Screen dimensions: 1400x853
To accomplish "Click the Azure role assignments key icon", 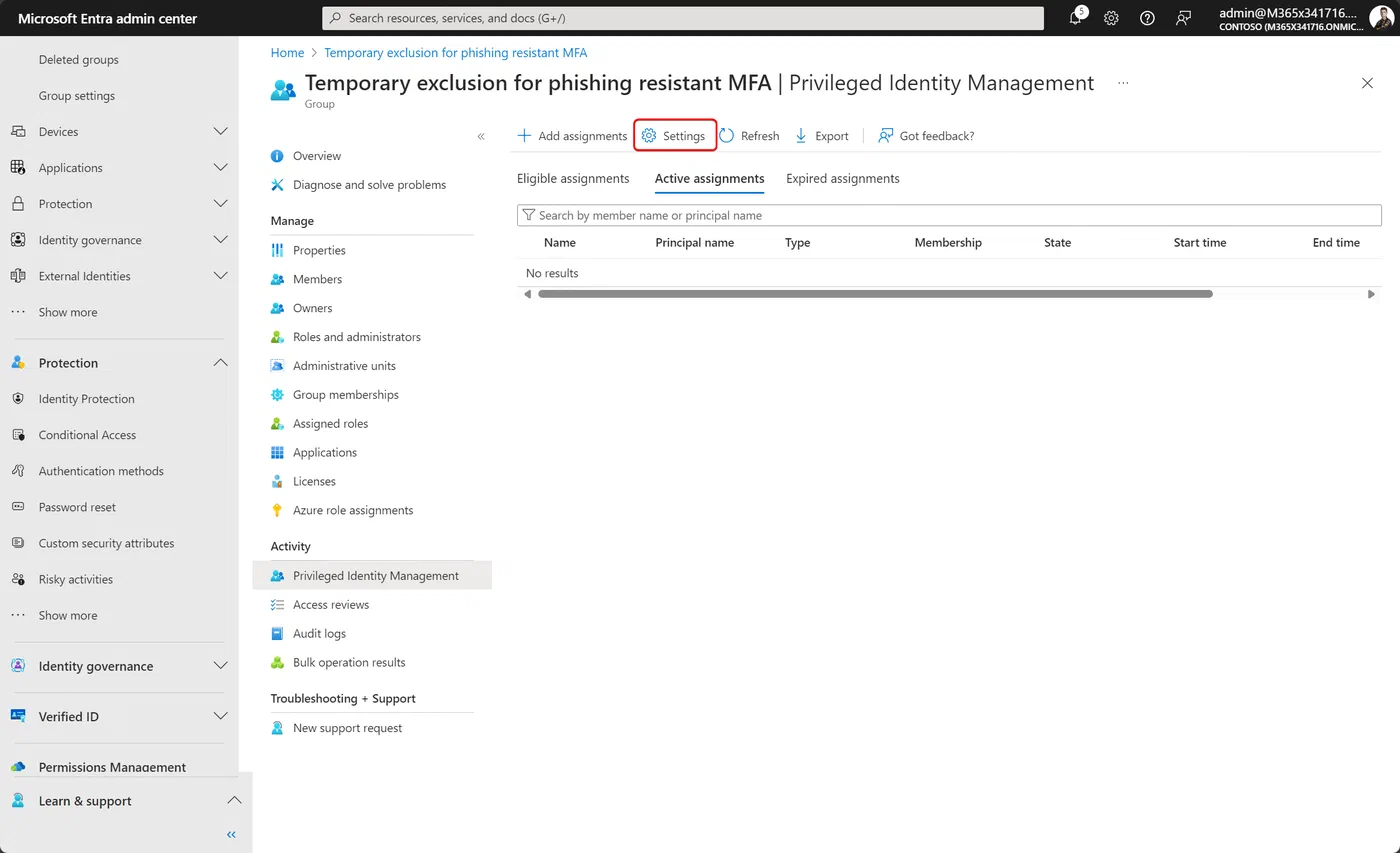I will point(278,510).
